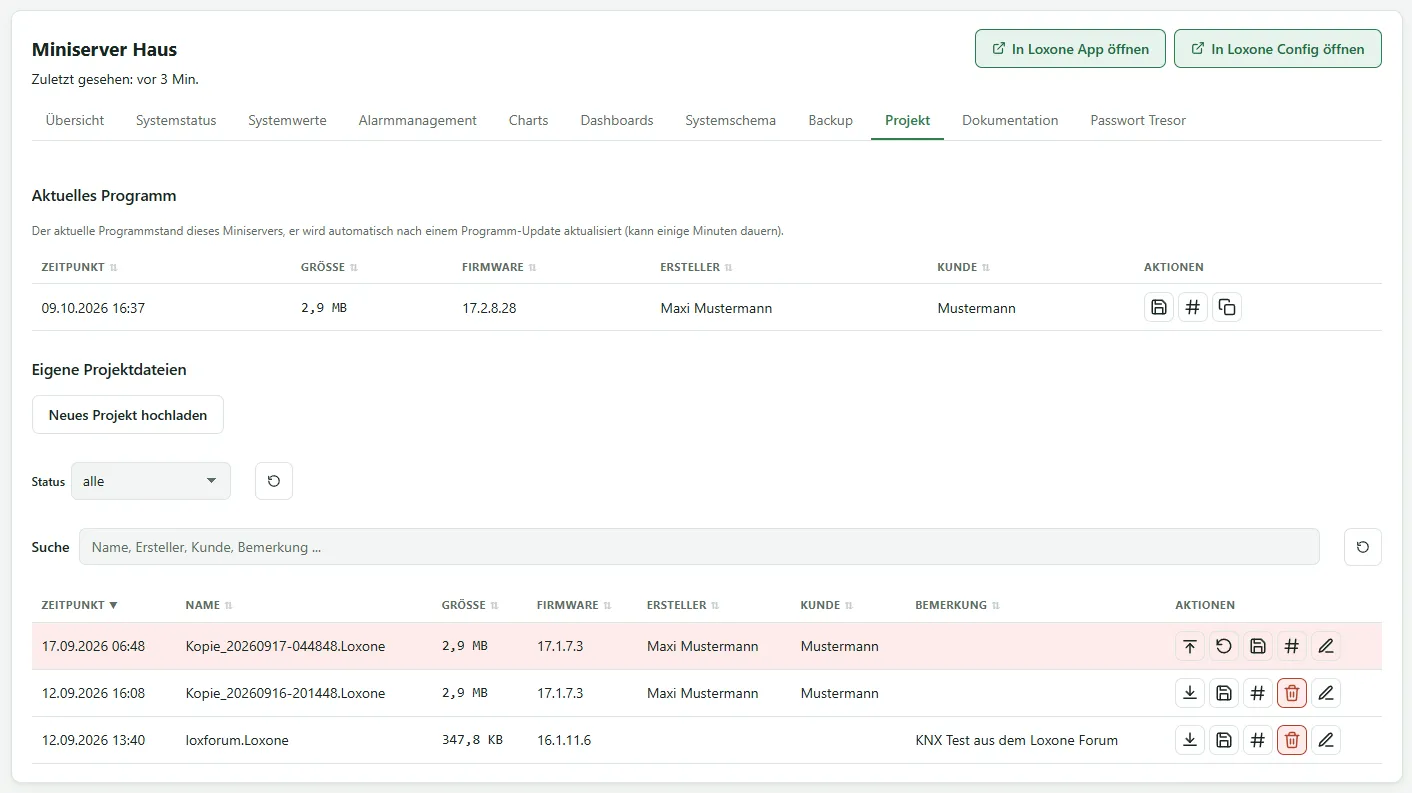The height and width of the screenshot is (793, 1412).
Task: Click the remark 'KNX Test aus dem Loxone Forum'
Action: point(1017,740)
